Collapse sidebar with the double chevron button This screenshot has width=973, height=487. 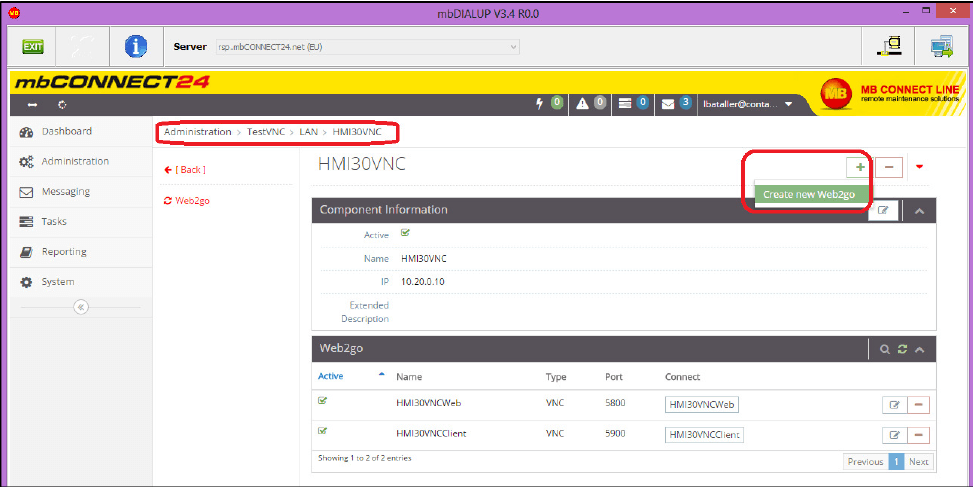tap(81, 307)
